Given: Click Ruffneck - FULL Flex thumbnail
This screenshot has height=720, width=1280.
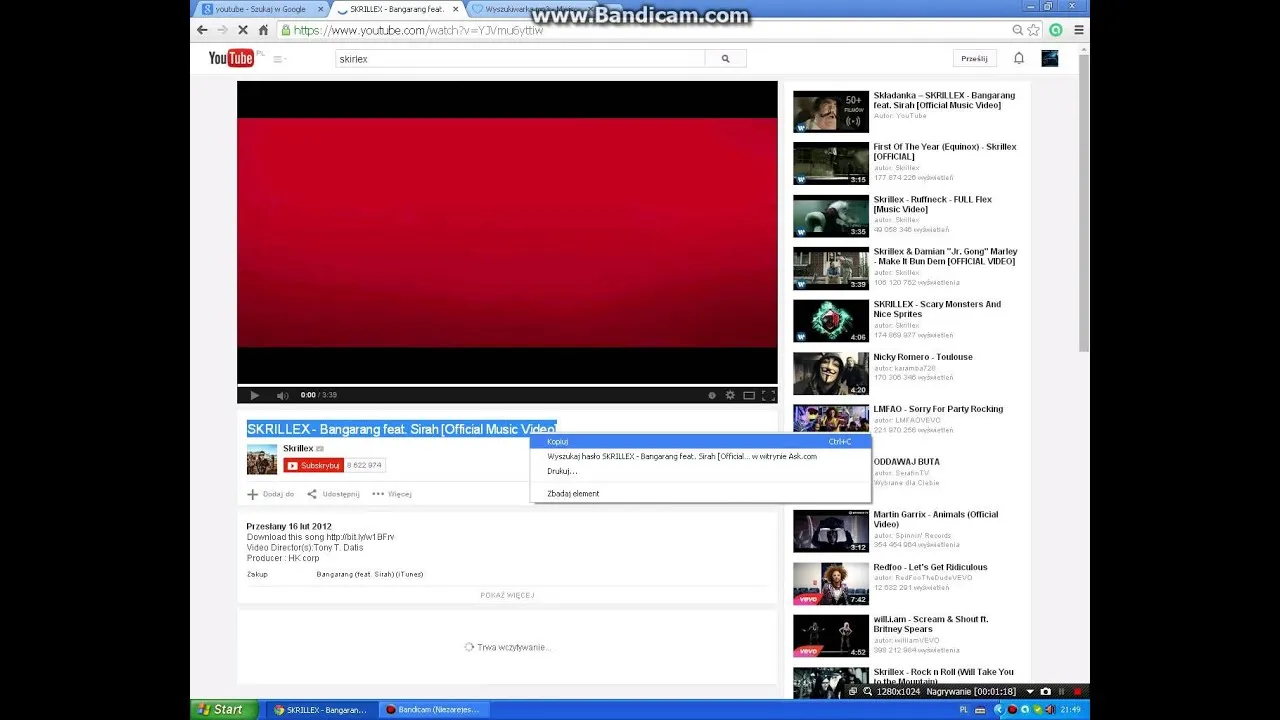Looking at the screenshot, I should (x=831, y=216).
